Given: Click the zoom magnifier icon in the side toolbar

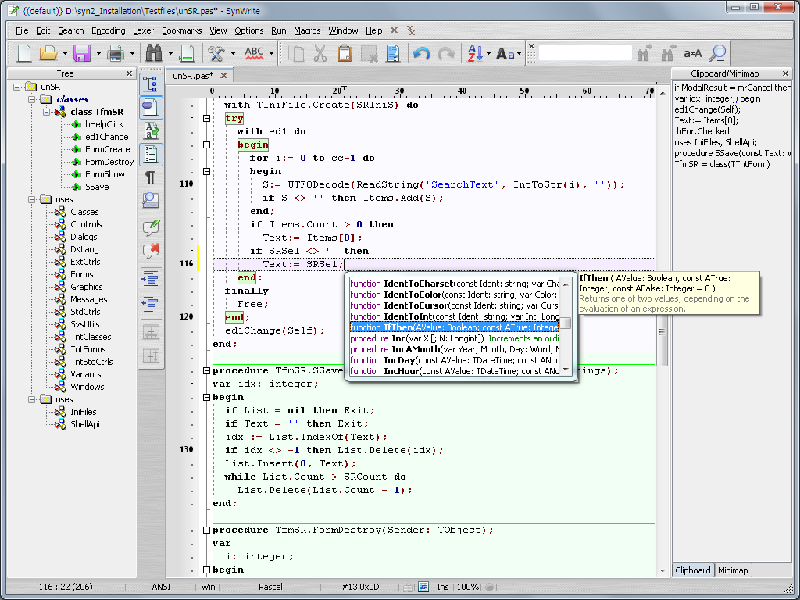Looking at the screenshot, I should click(x=151, y=201).
